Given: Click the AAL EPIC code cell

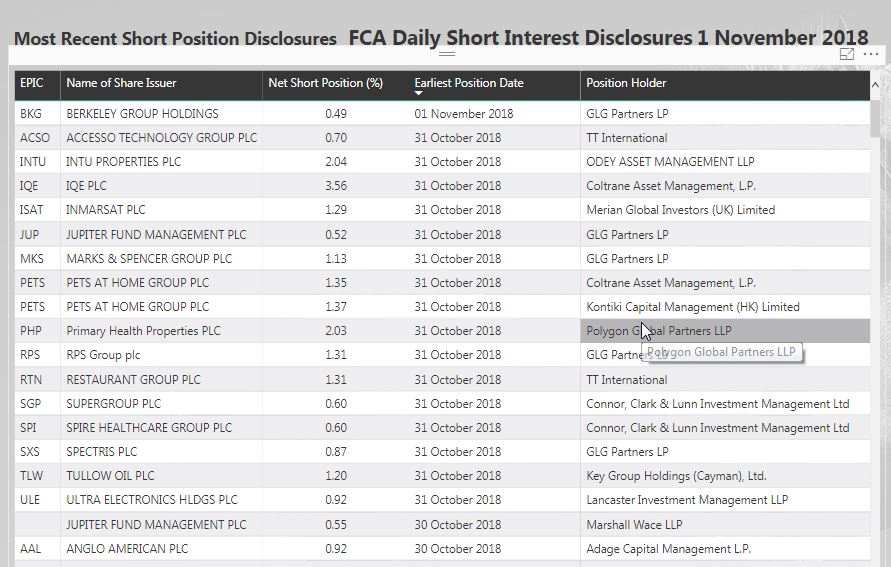Looking at the screenshot, I should [x=33, y=549].
